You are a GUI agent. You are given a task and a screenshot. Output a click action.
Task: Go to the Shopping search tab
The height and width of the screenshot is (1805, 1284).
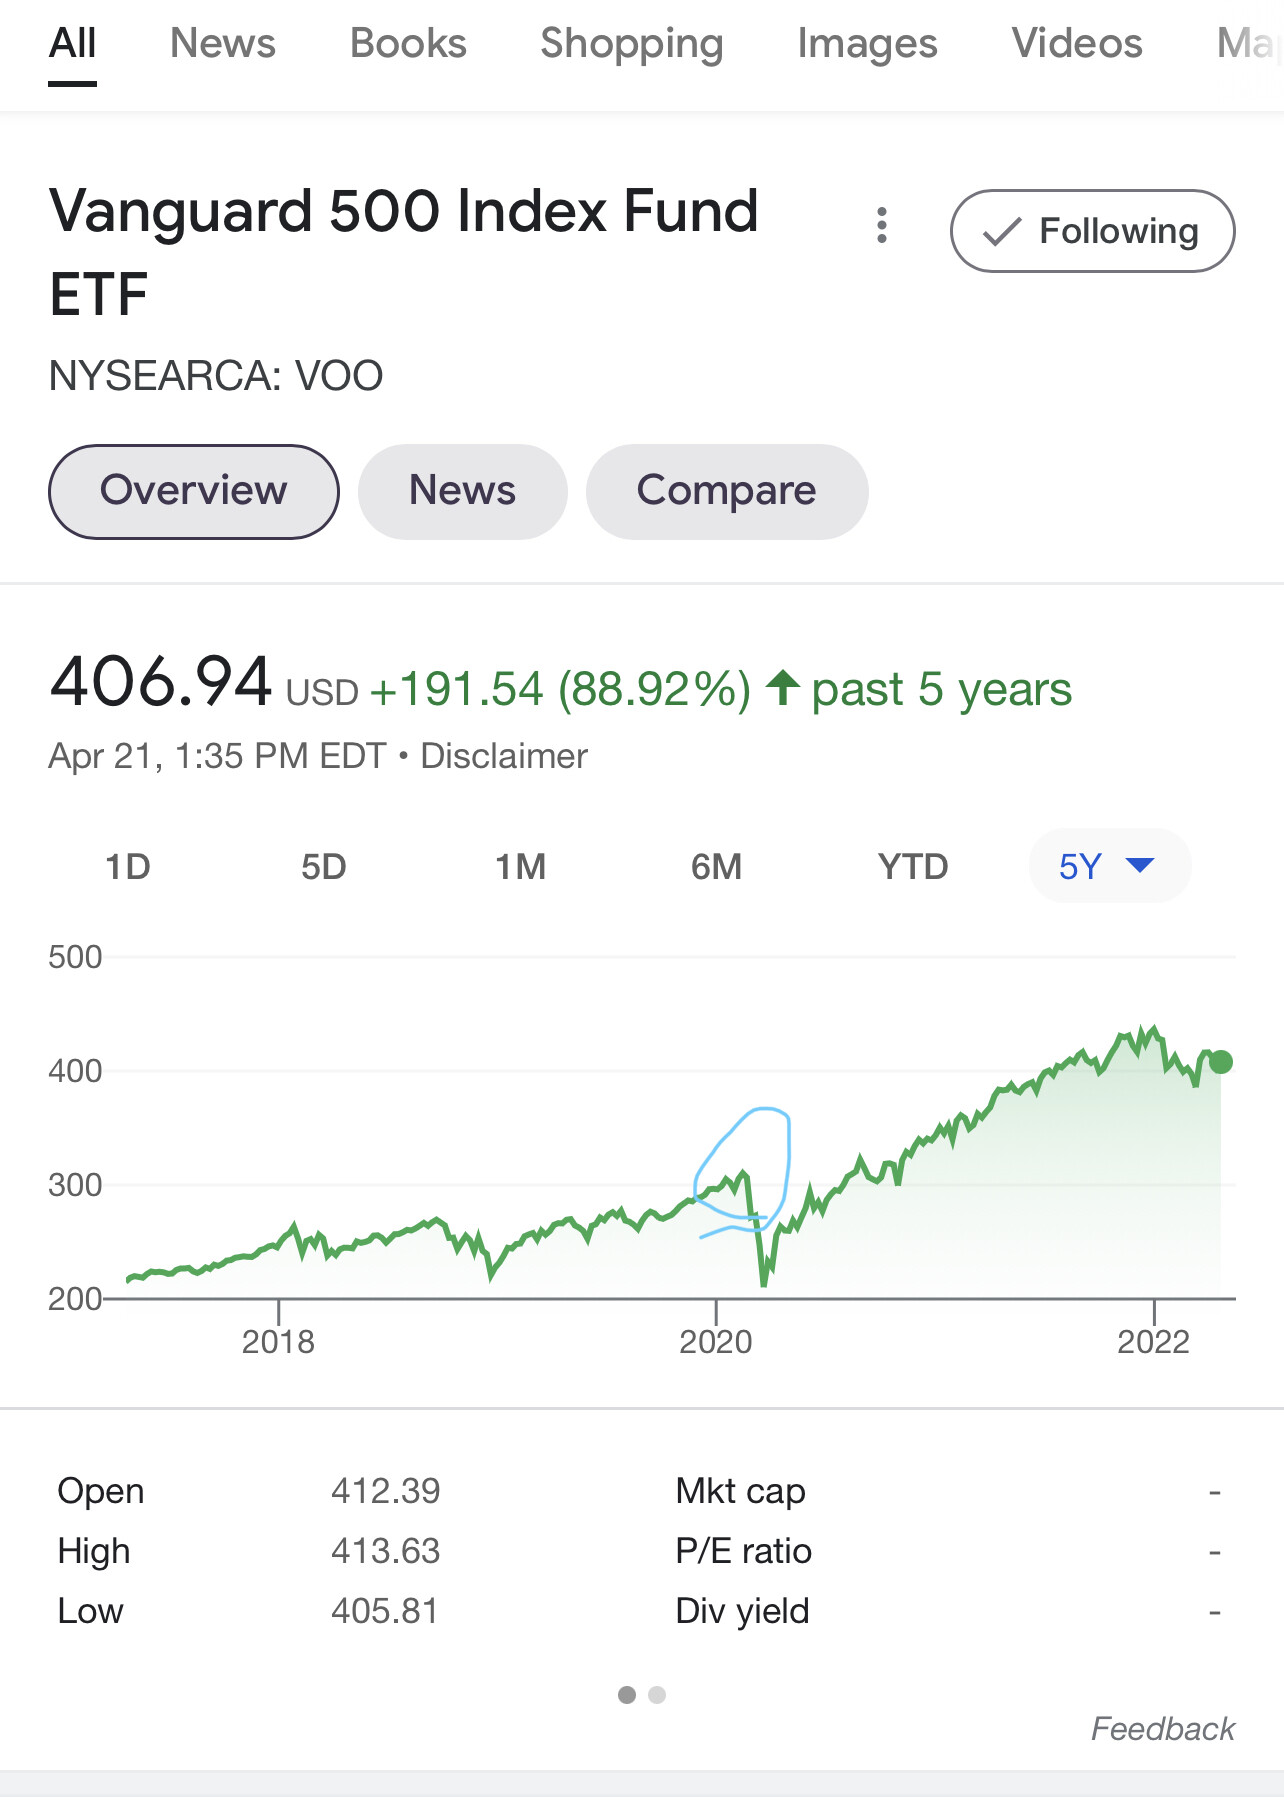(x=631, y=44)
